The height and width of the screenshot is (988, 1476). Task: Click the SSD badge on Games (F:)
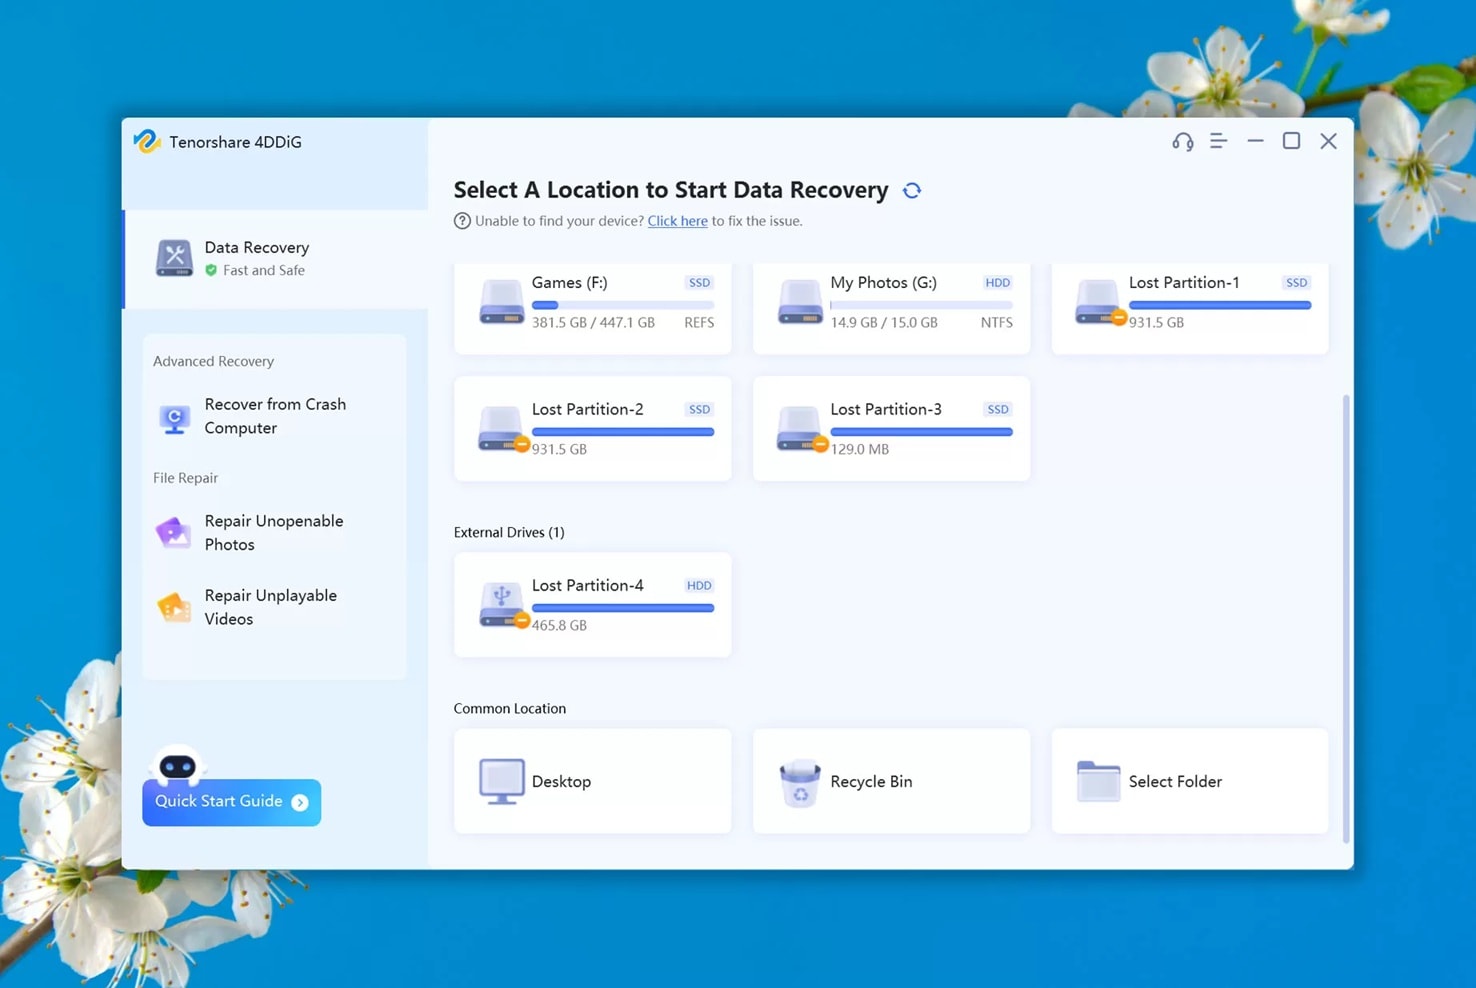[x=699, y=283]
